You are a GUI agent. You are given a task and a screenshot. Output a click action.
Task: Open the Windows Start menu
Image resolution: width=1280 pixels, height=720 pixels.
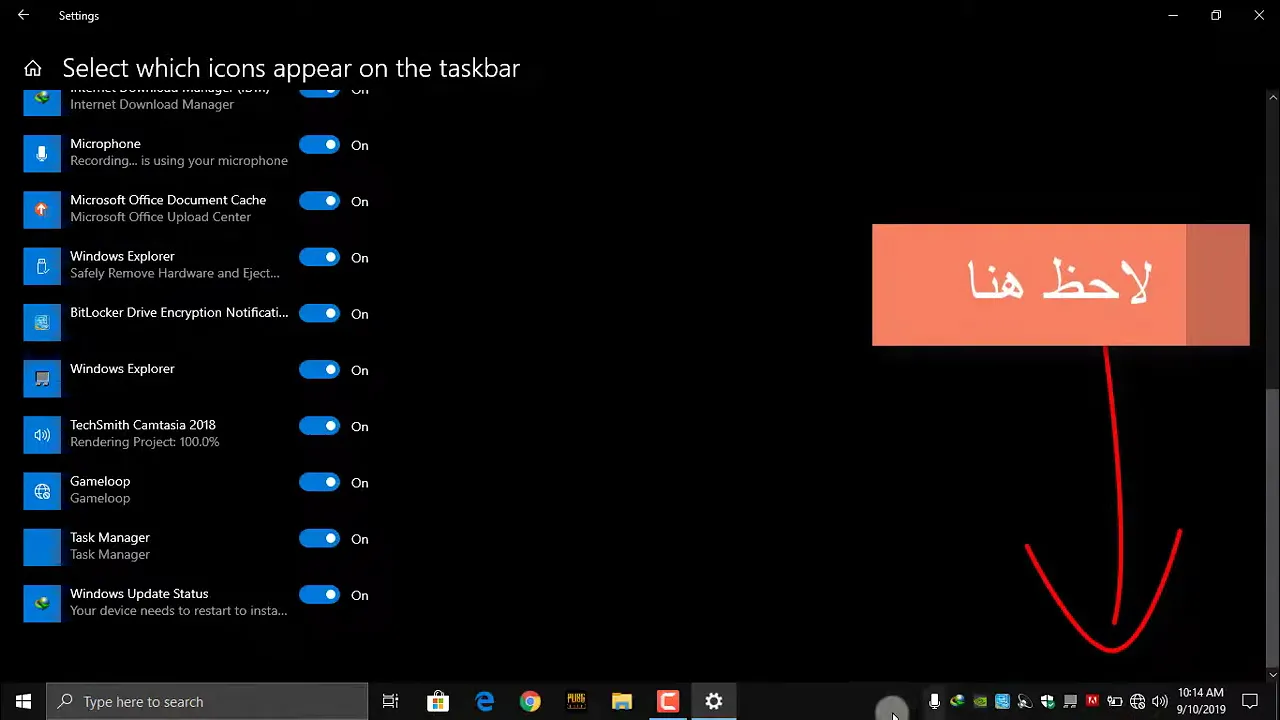click(x=23, y=702)
